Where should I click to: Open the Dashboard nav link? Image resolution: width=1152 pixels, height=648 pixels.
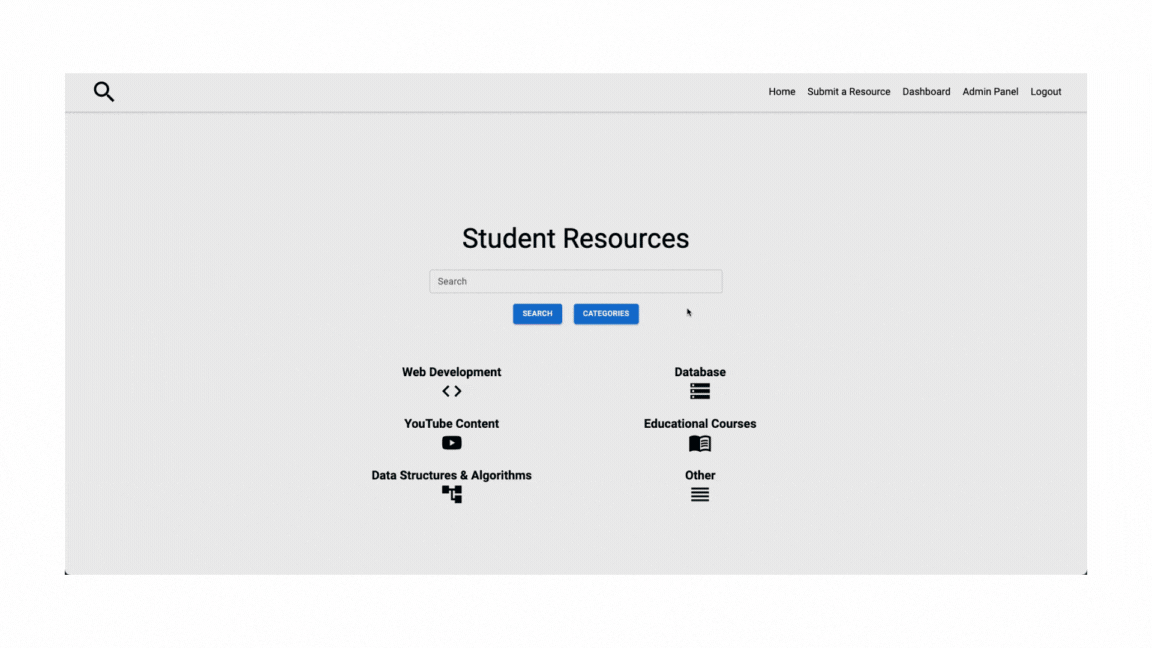coord(926,92)
